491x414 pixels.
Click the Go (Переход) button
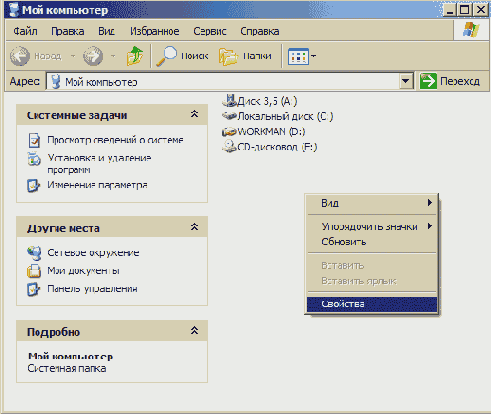pos(450,81)
